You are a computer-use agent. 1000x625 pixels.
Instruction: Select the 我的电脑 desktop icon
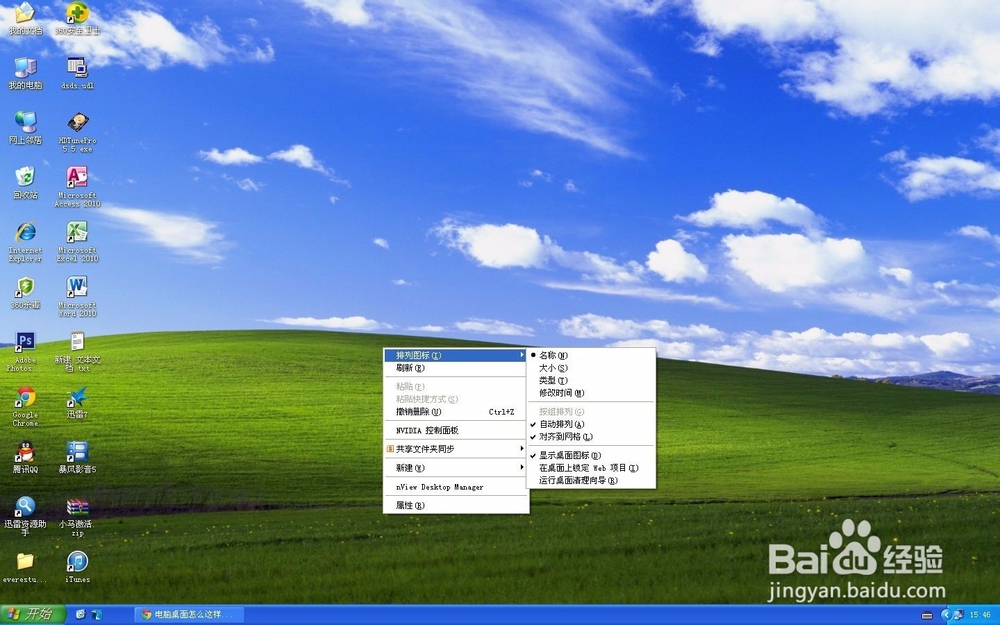25,73
